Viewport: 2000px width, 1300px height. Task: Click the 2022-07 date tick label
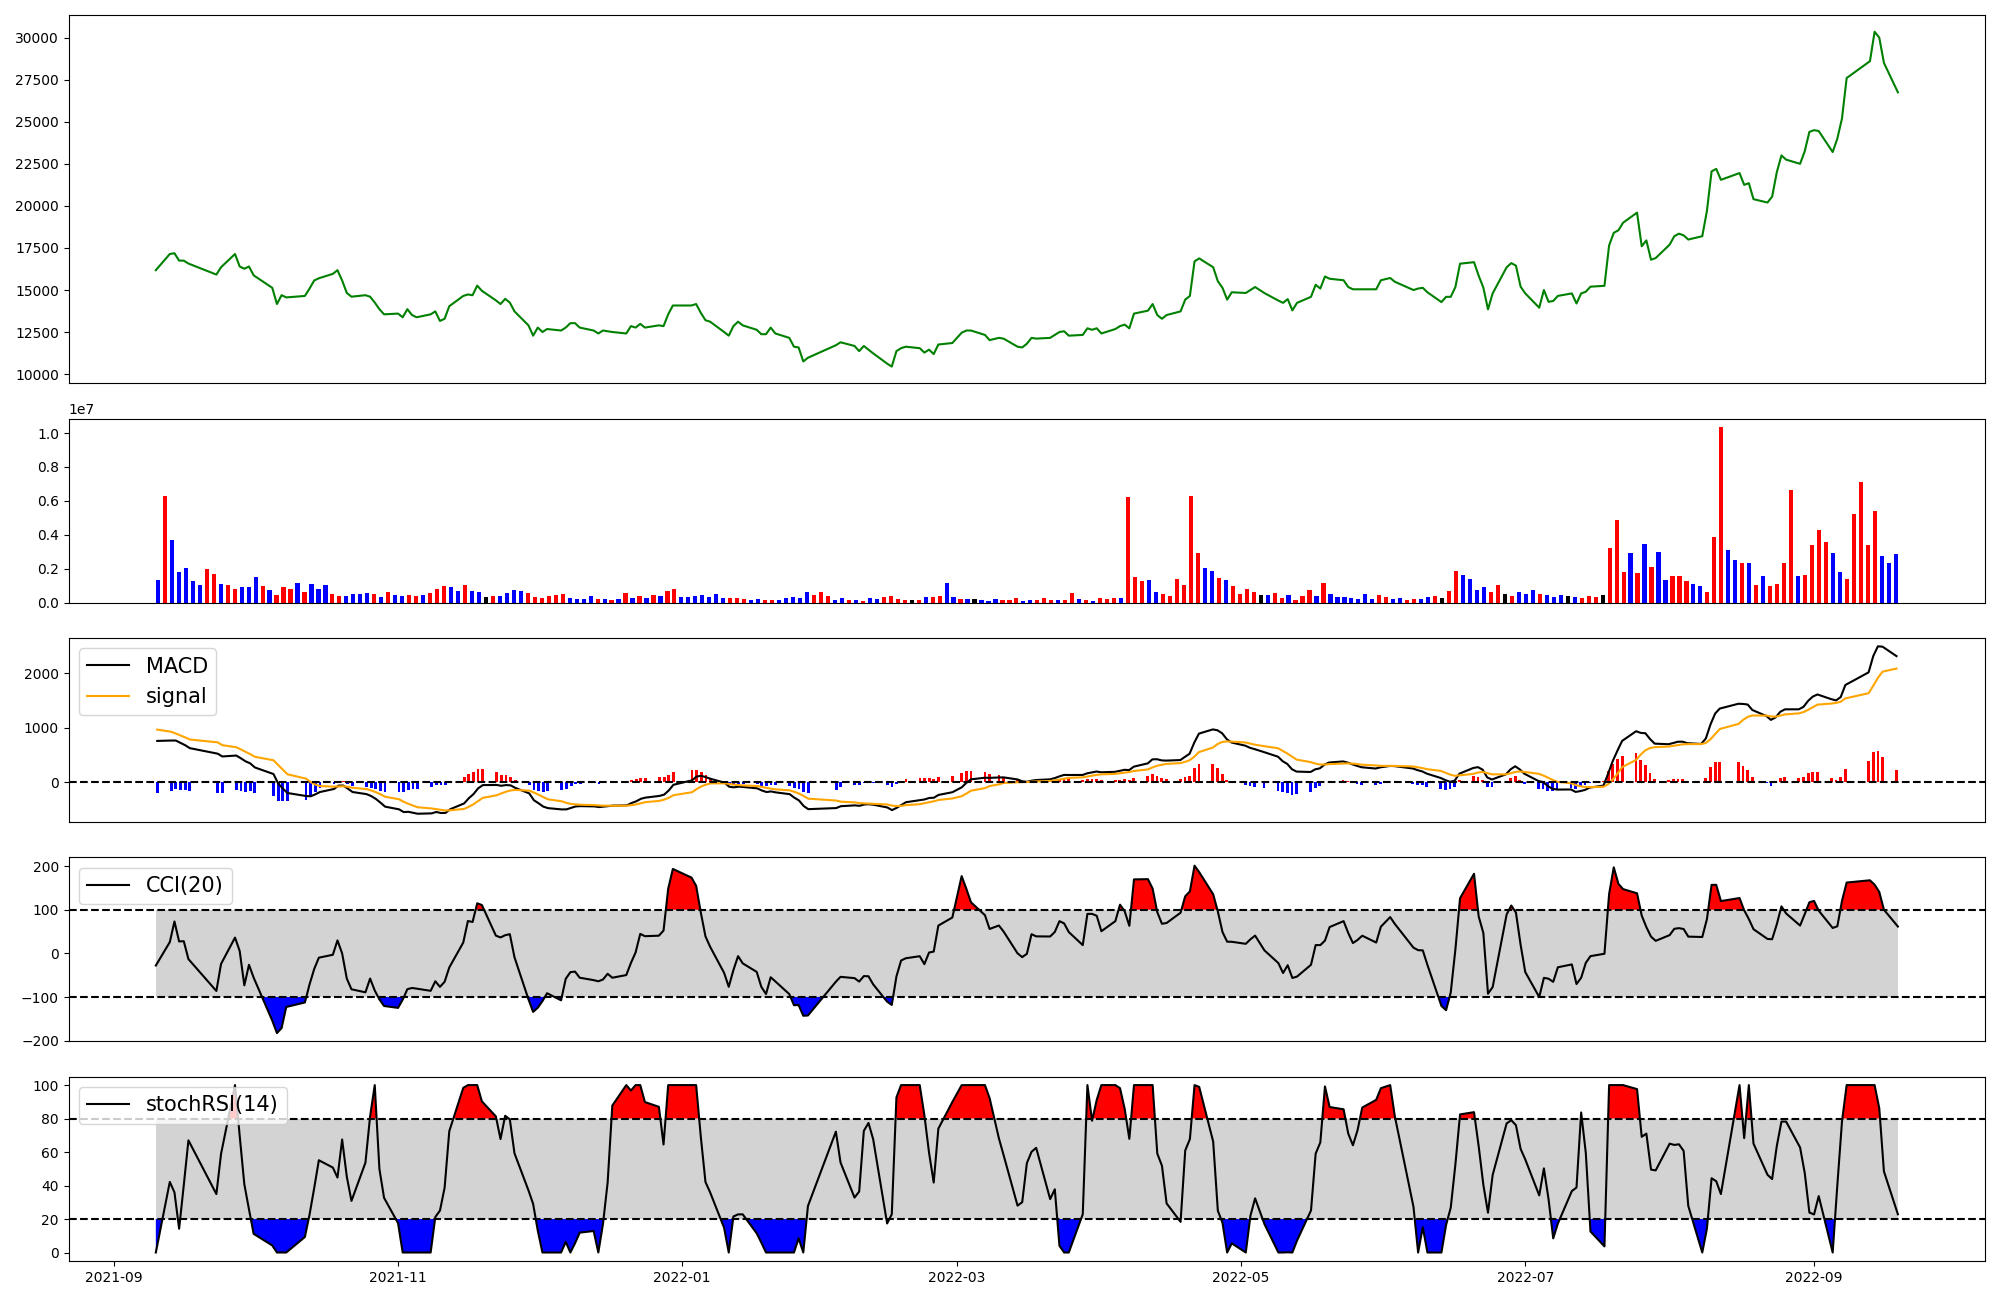pyautogui.click(x=1525, y=1277)
